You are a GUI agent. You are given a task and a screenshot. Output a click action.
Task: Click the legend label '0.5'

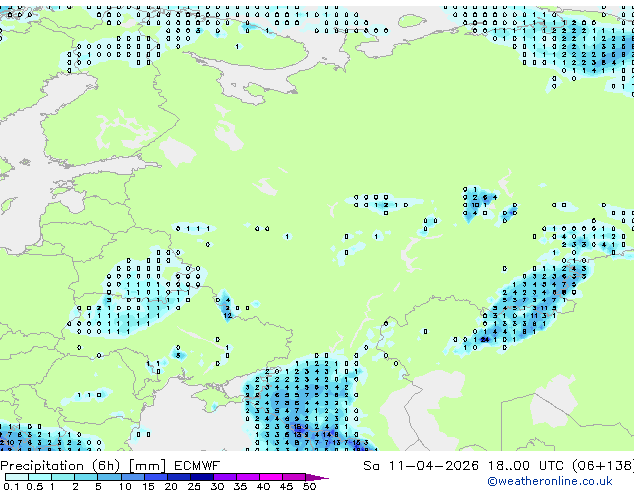pos(34,486)
